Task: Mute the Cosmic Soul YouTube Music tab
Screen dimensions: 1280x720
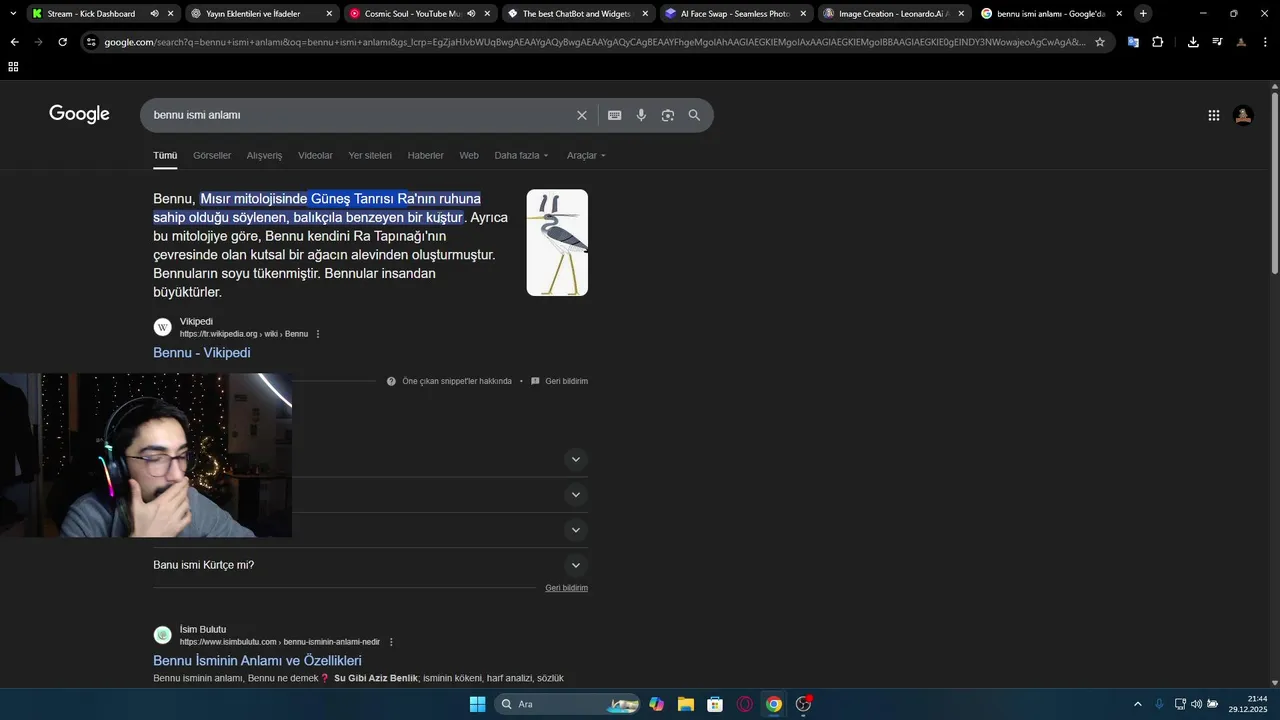Action: [x=471, y=14]
